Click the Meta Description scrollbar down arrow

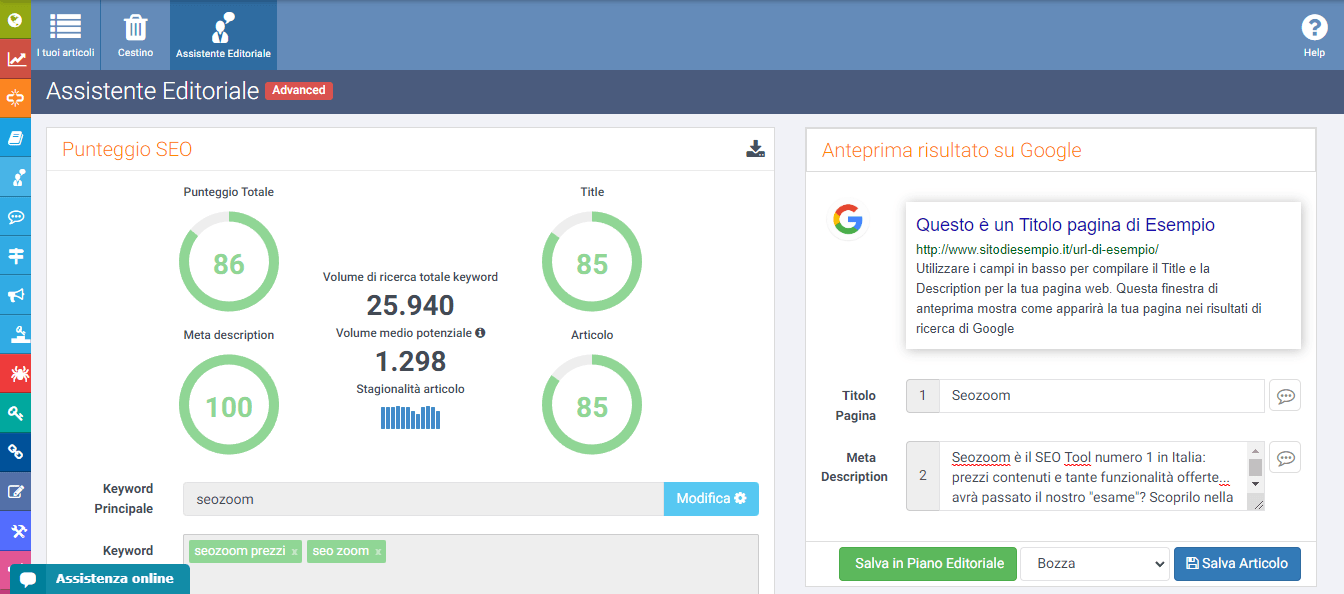(x=1255, y=484)
